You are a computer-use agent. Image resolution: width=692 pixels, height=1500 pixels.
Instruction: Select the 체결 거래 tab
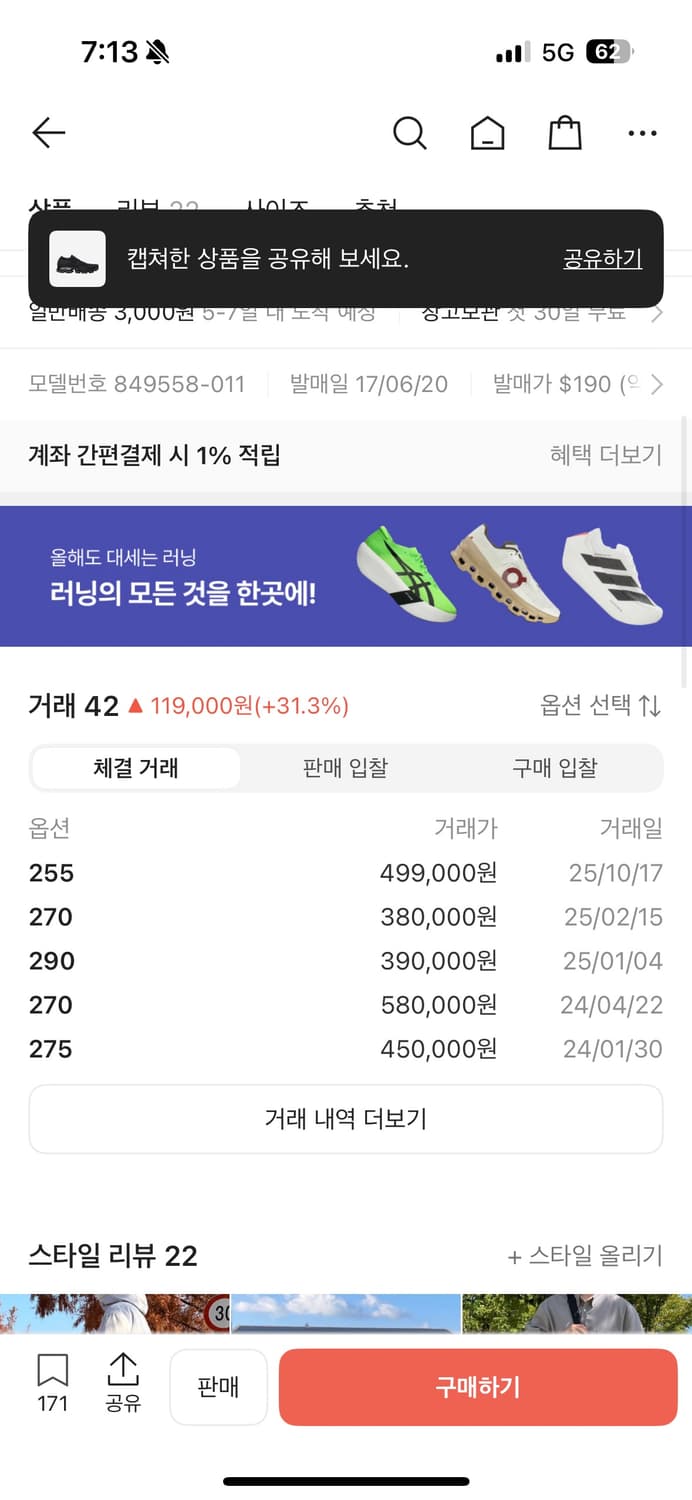(x=136, y=768)
